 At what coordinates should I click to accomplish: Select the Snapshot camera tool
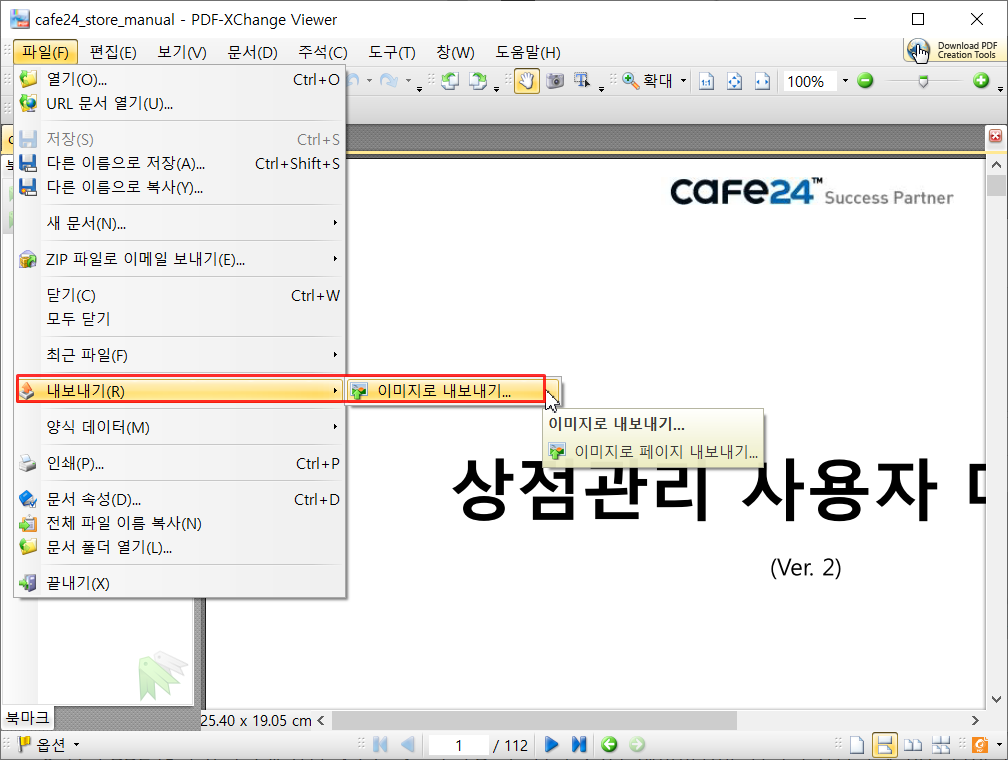click(x=554, y=81)
